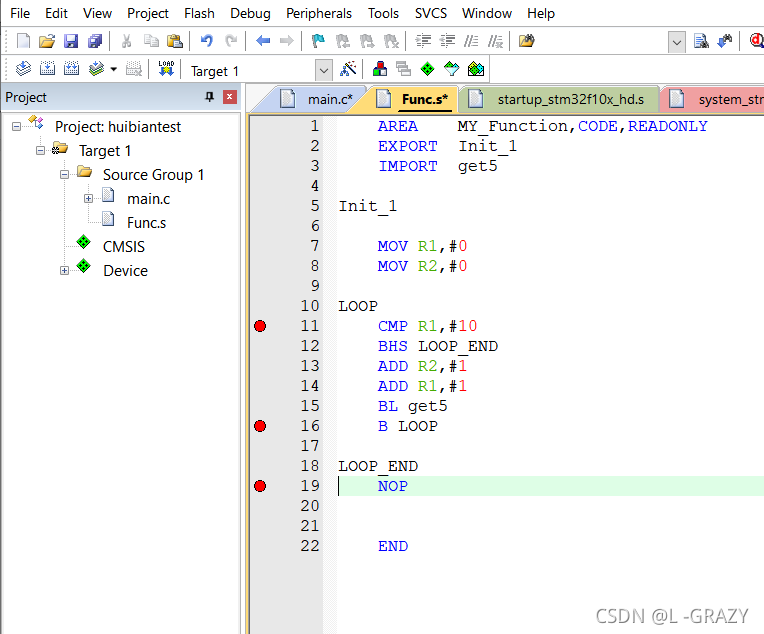The height and width of the screenshot is (634, 764).
Task: Select Func.s in project tree
Action: (x=146, y=223)
